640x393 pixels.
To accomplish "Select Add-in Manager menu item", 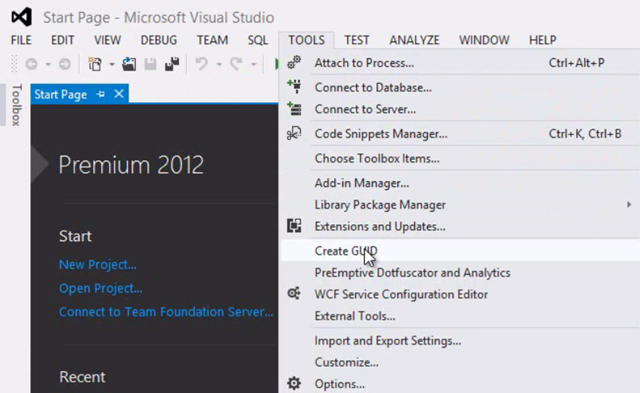I will pos(460,183).
